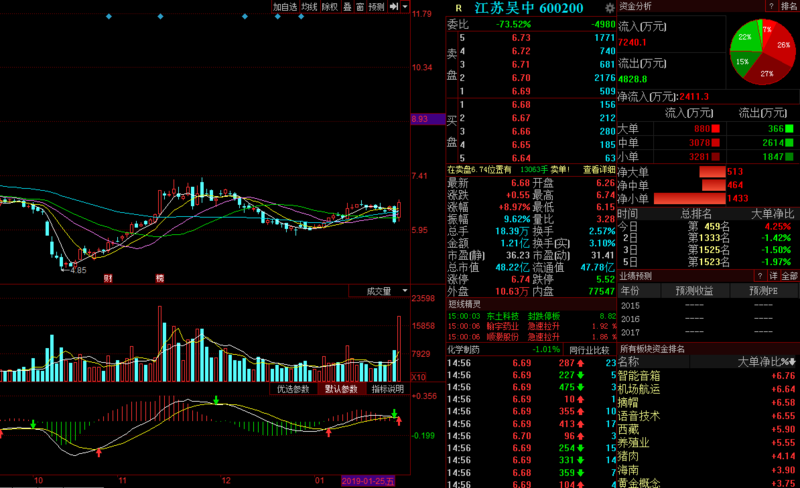This screenshot has height=488, width=800.
Task: Select the 默认参数 tab
Action: point(341,389)
